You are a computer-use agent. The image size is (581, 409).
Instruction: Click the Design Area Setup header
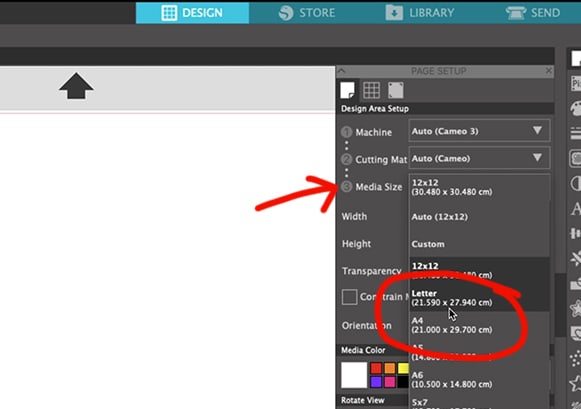pos(375,109)
